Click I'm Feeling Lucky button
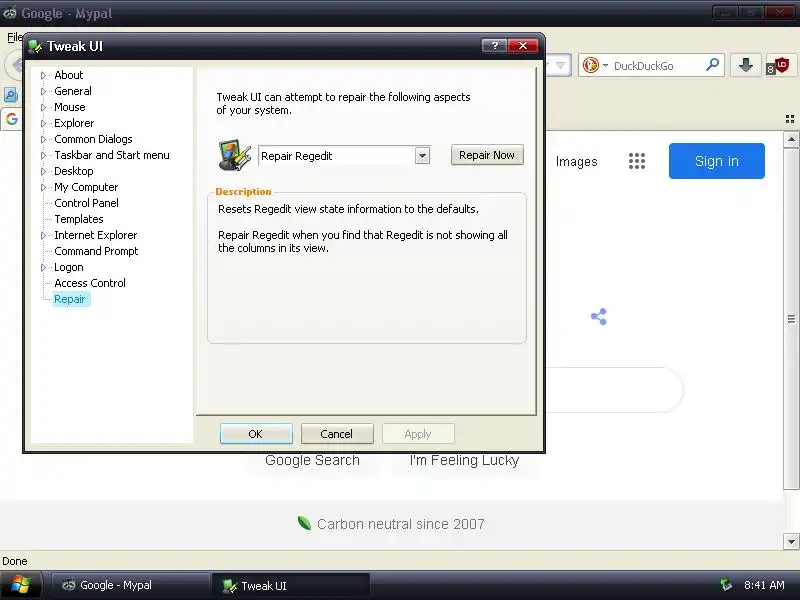The image size is (800, 600). 464,460
